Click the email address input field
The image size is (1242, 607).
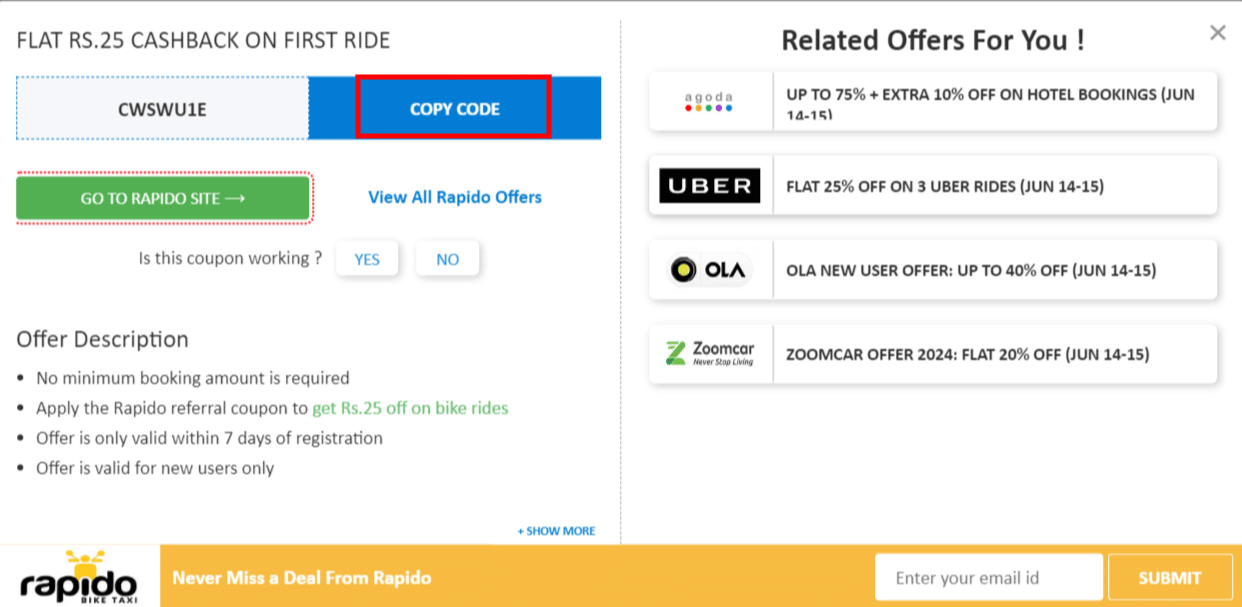click(x=988, y=576)
